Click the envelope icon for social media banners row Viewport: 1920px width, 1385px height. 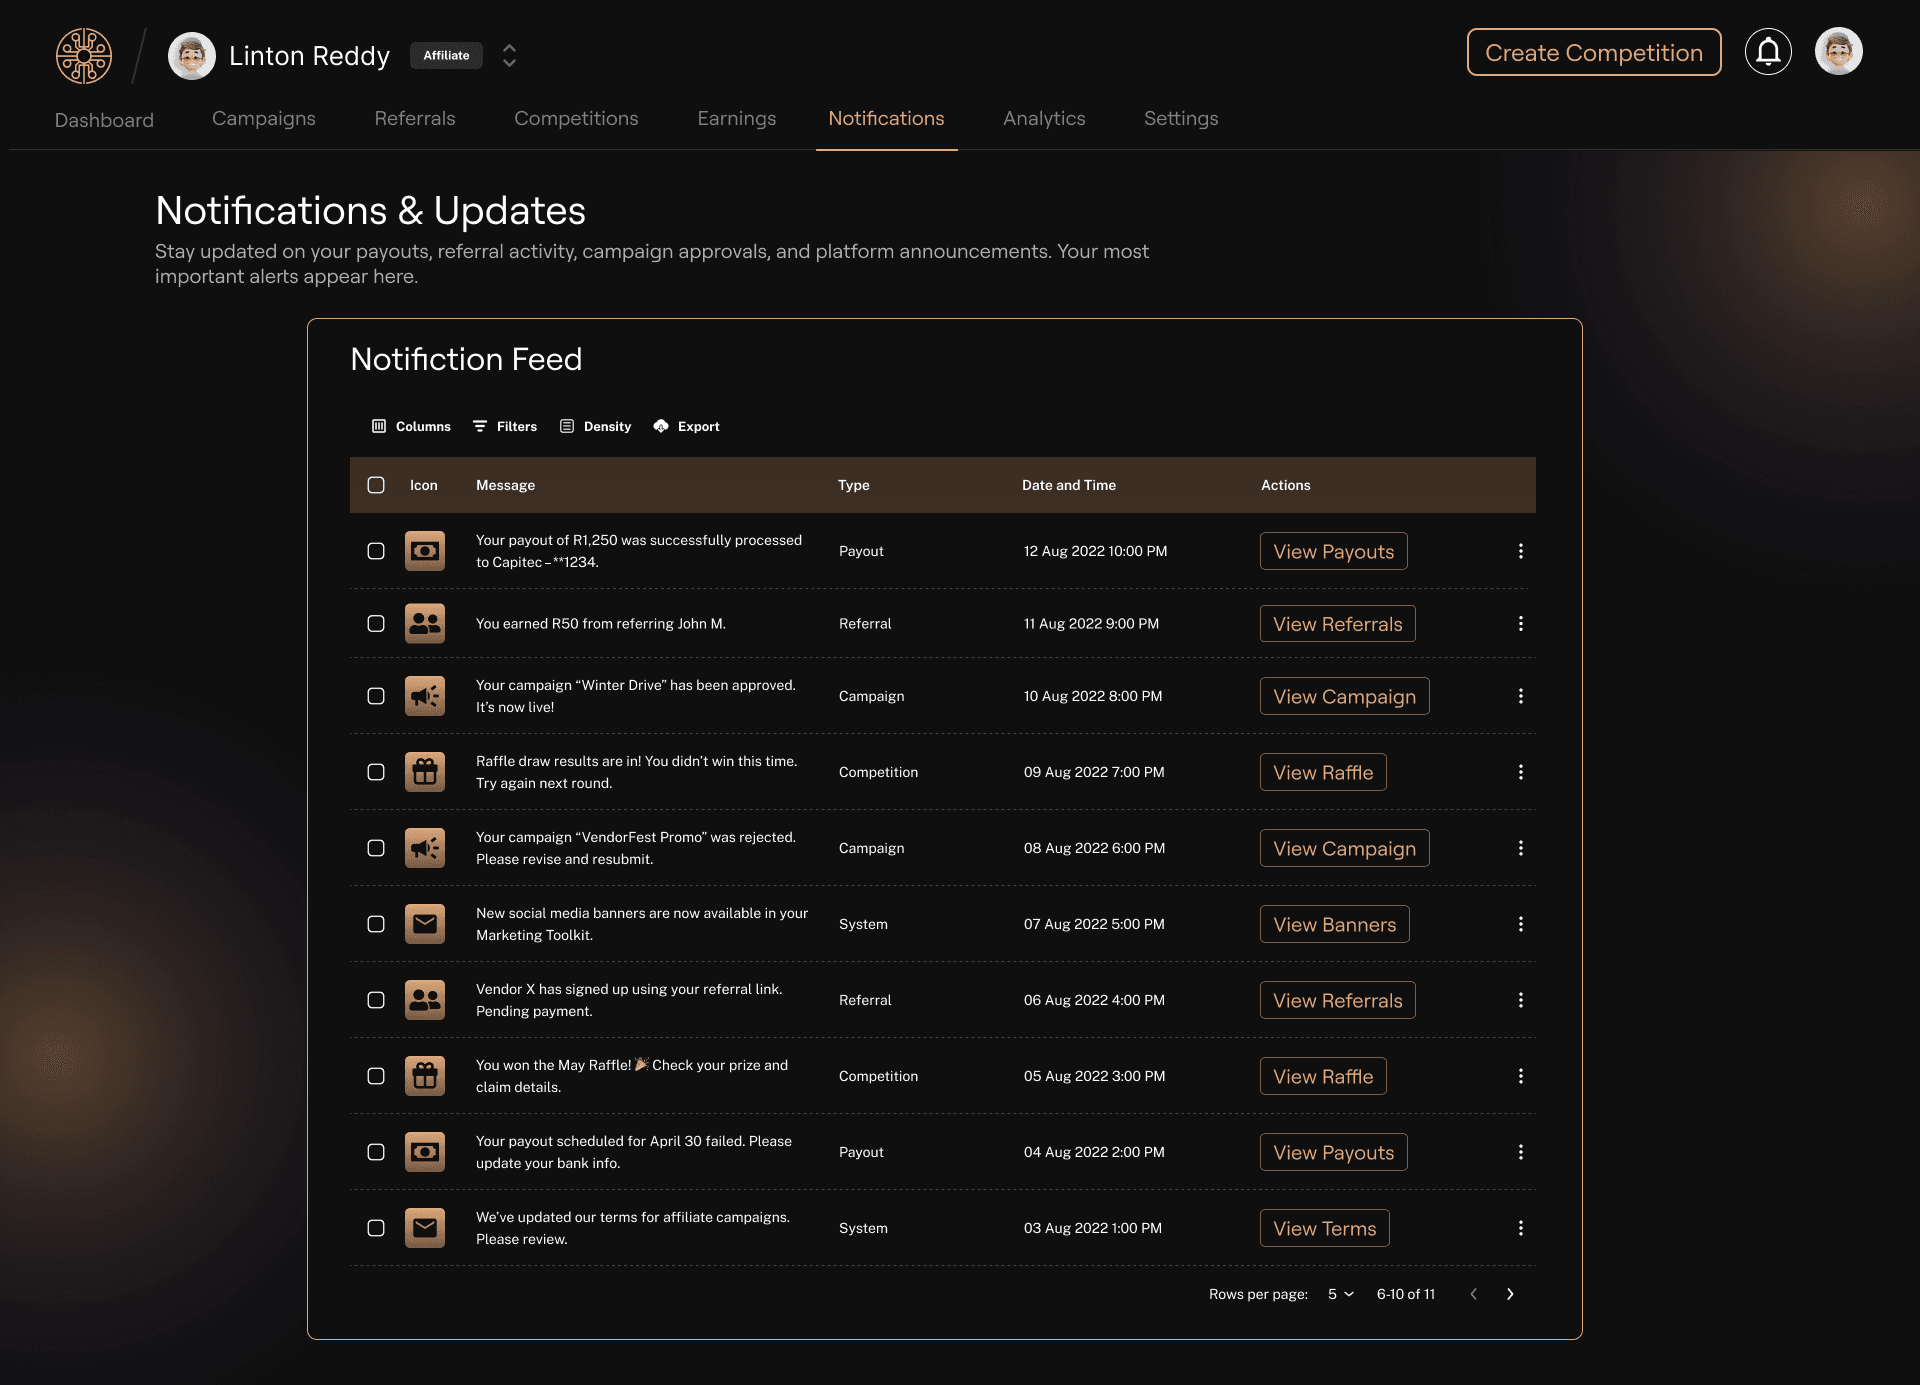(x=425, y=924)
